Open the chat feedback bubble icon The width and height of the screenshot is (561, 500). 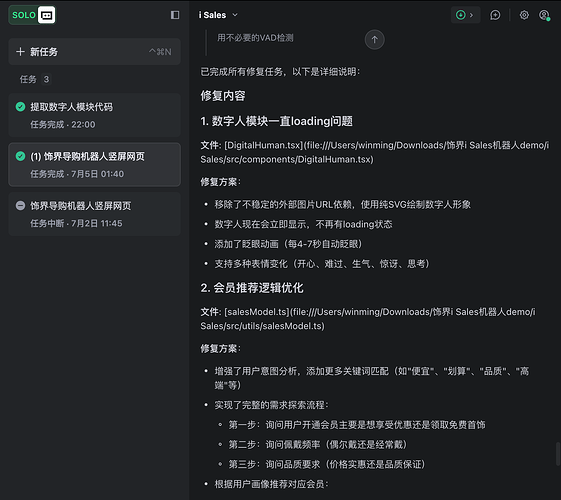(495, 15)
